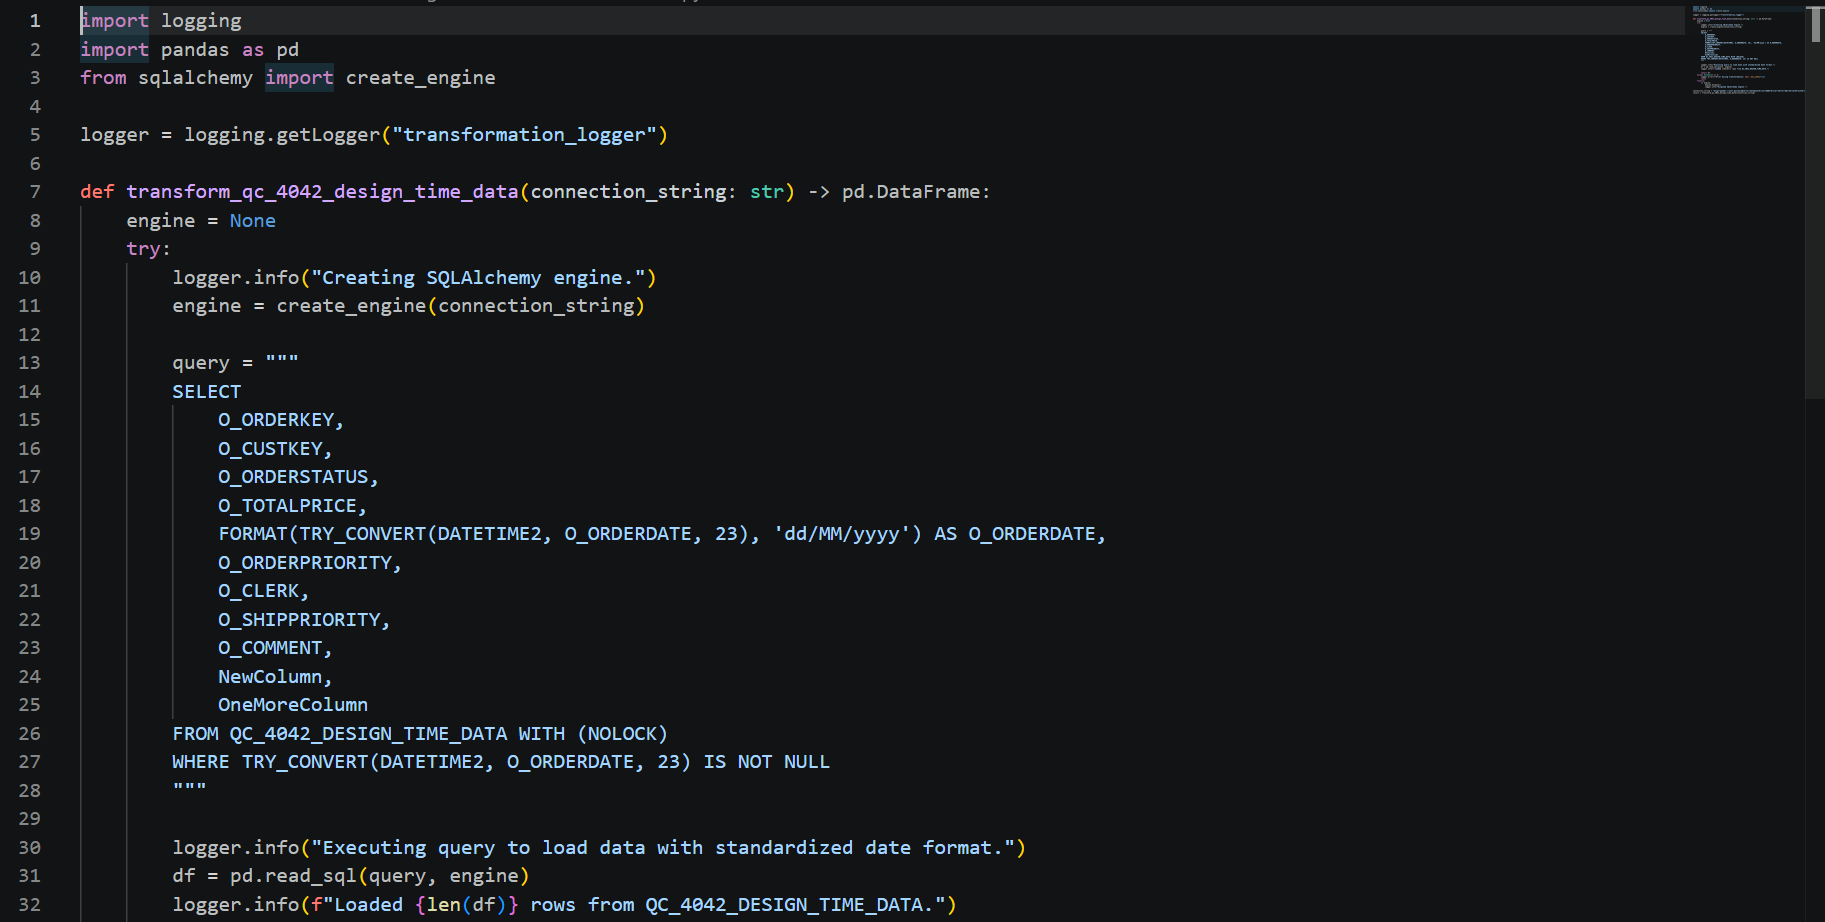The width and height of the screenshot is (1825, 922).
Task: Click NewColumn in the query
Action: 270,676
